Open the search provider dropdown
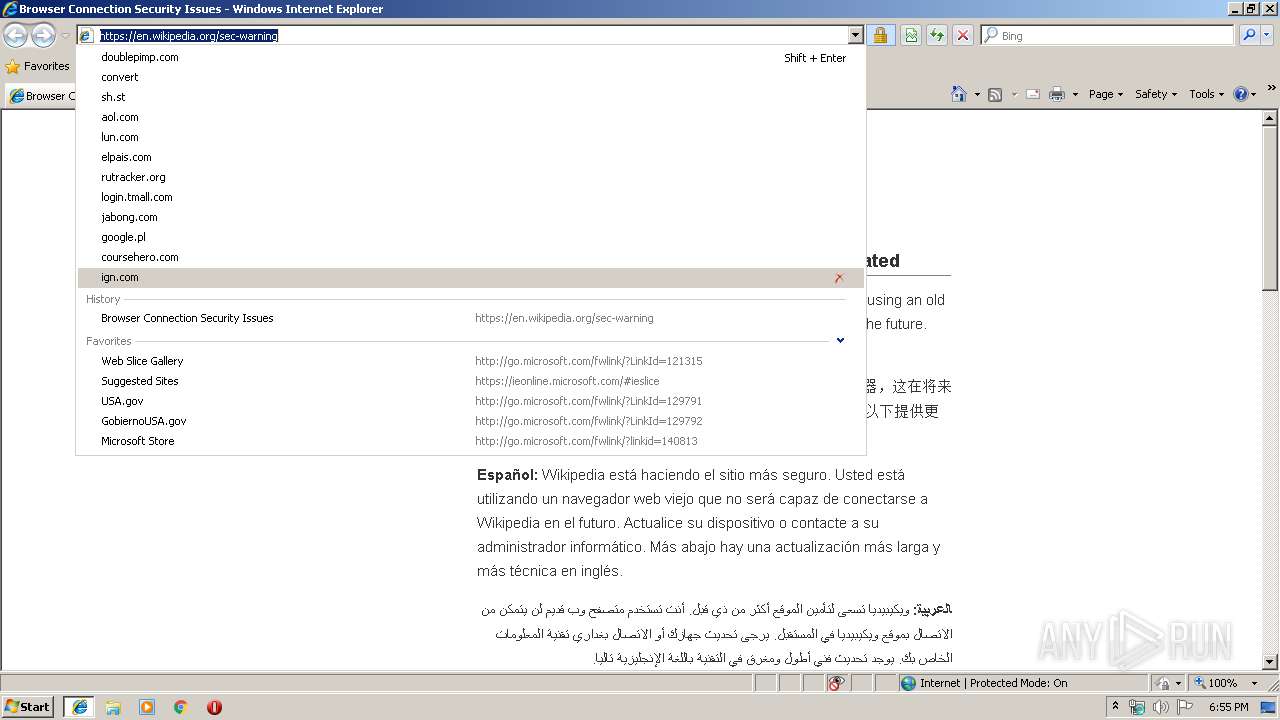The image size is (1280, 720). pyautogui.click(x=1267, y=35)
